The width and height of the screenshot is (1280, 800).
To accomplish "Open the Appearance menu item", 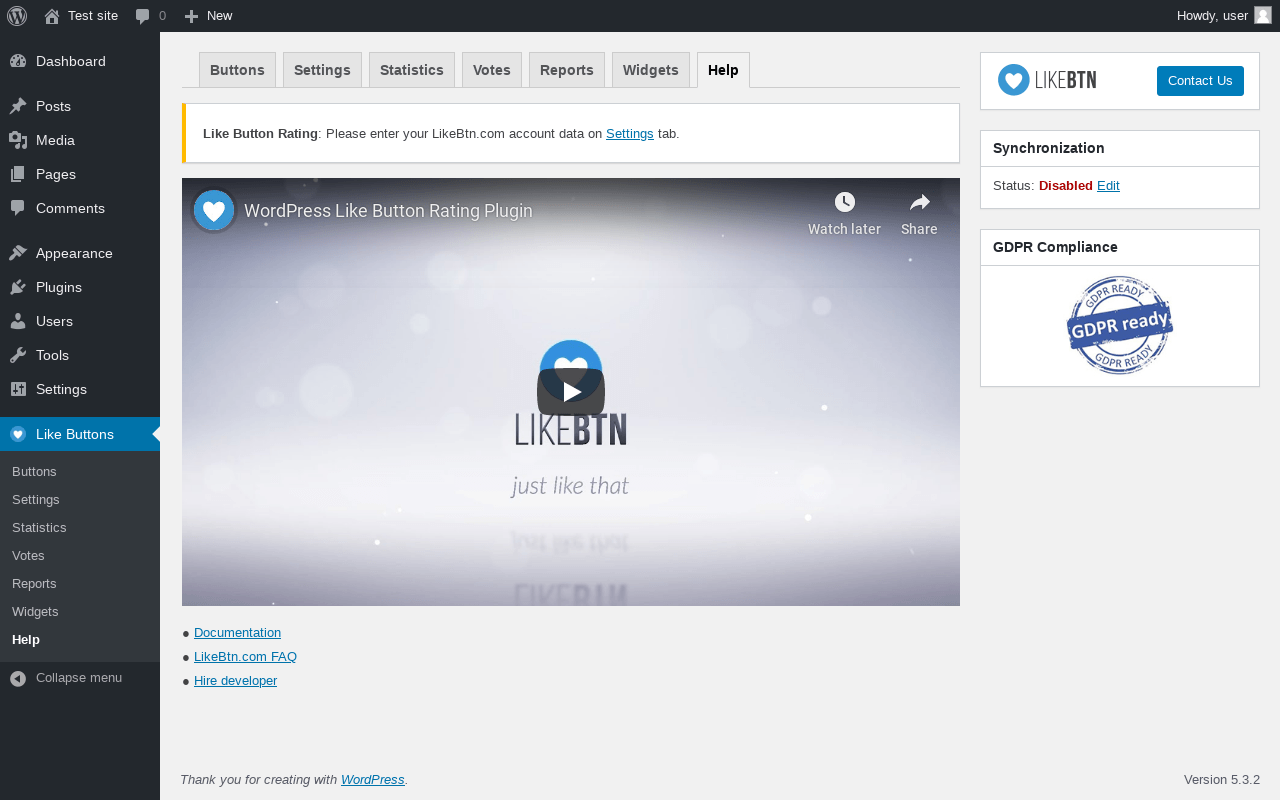I will pyautogui.click(x=80, y=253).
